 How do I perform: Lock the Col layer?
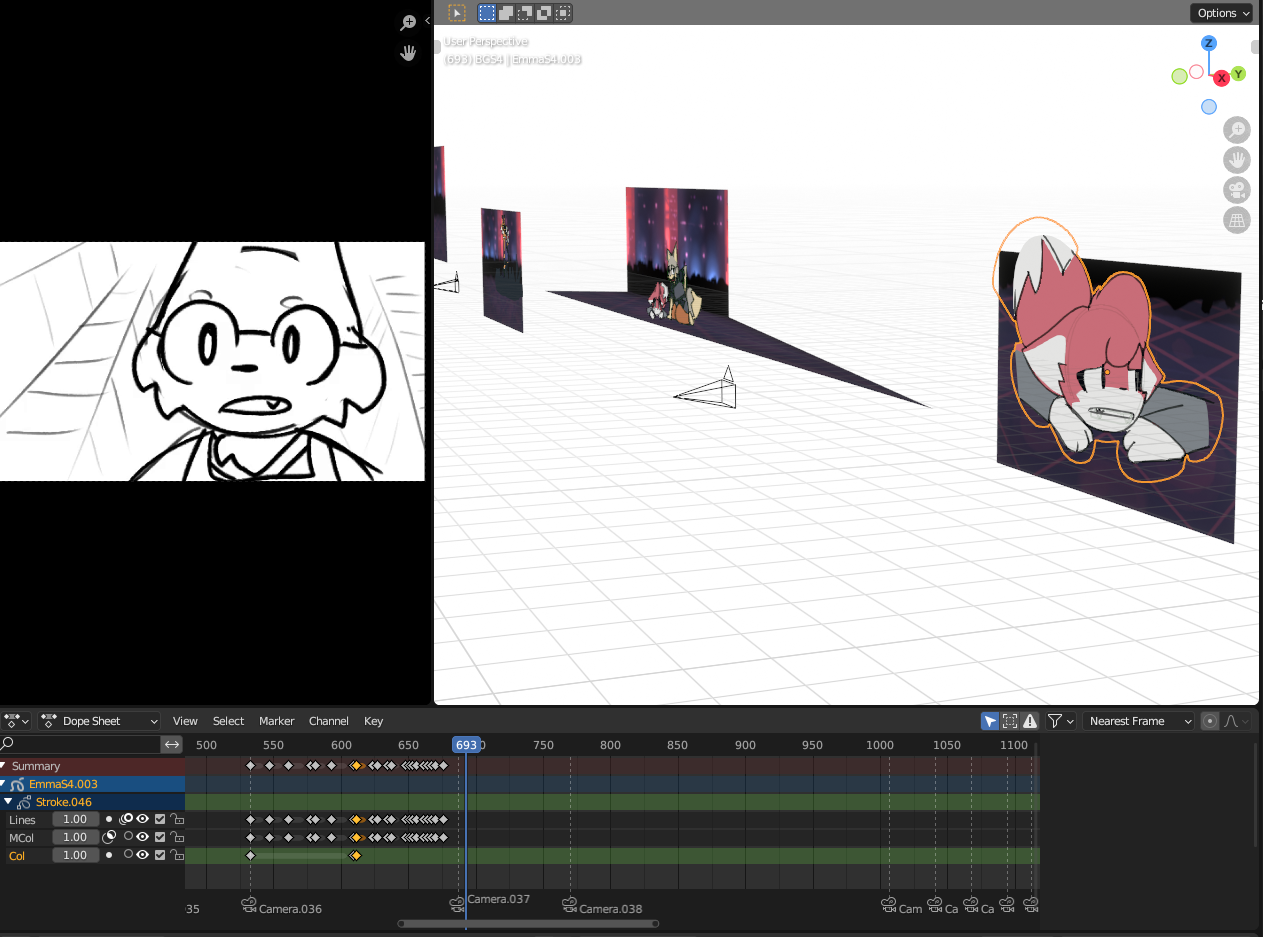tap(176, 855)
